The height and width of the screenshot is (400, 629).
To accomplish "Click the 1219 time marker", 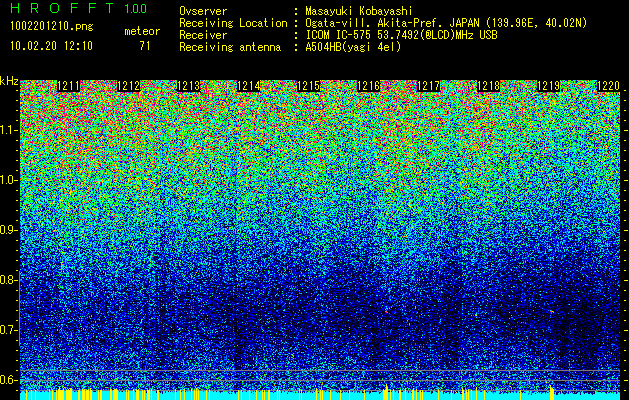I will click(549, 86).
